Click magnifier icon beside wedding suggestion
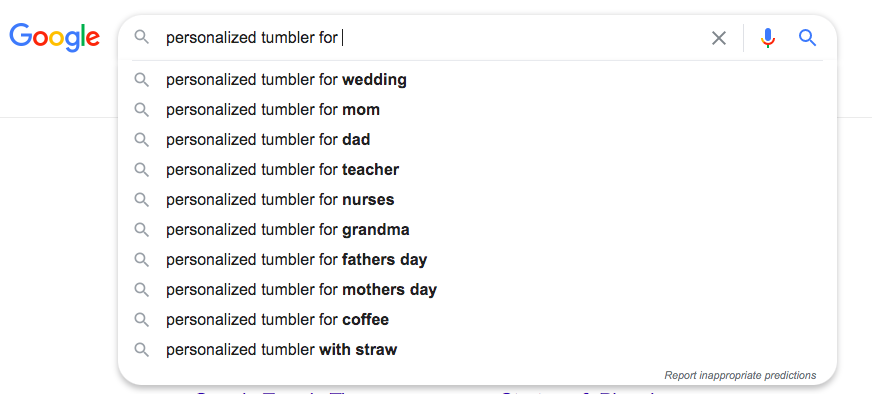872x394 pixels. click(x=142, y=80)
